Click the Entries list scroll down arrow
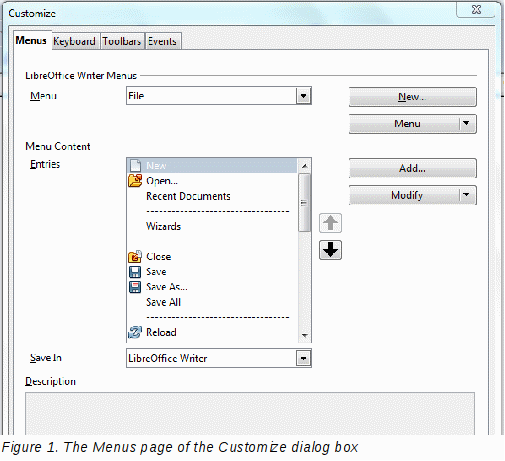 point(304,335)
